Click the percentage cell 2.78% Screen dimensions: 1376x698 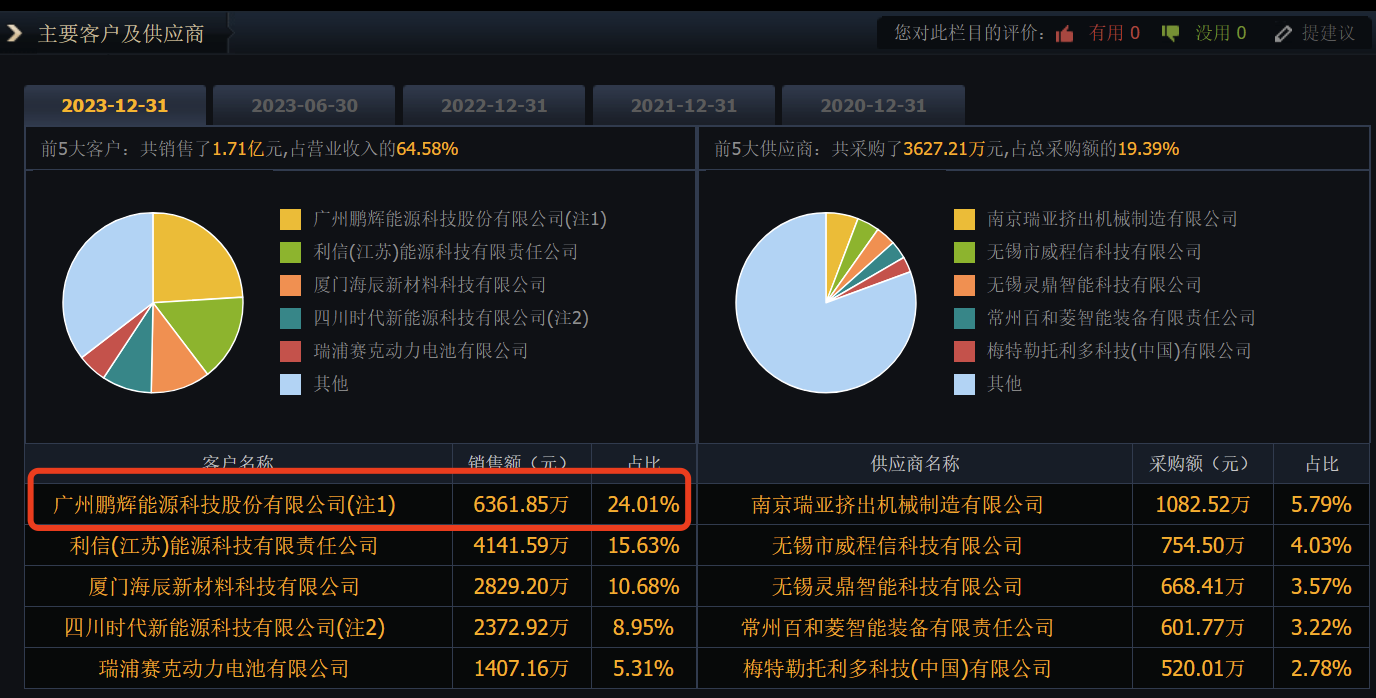[x=1321, y=668]
